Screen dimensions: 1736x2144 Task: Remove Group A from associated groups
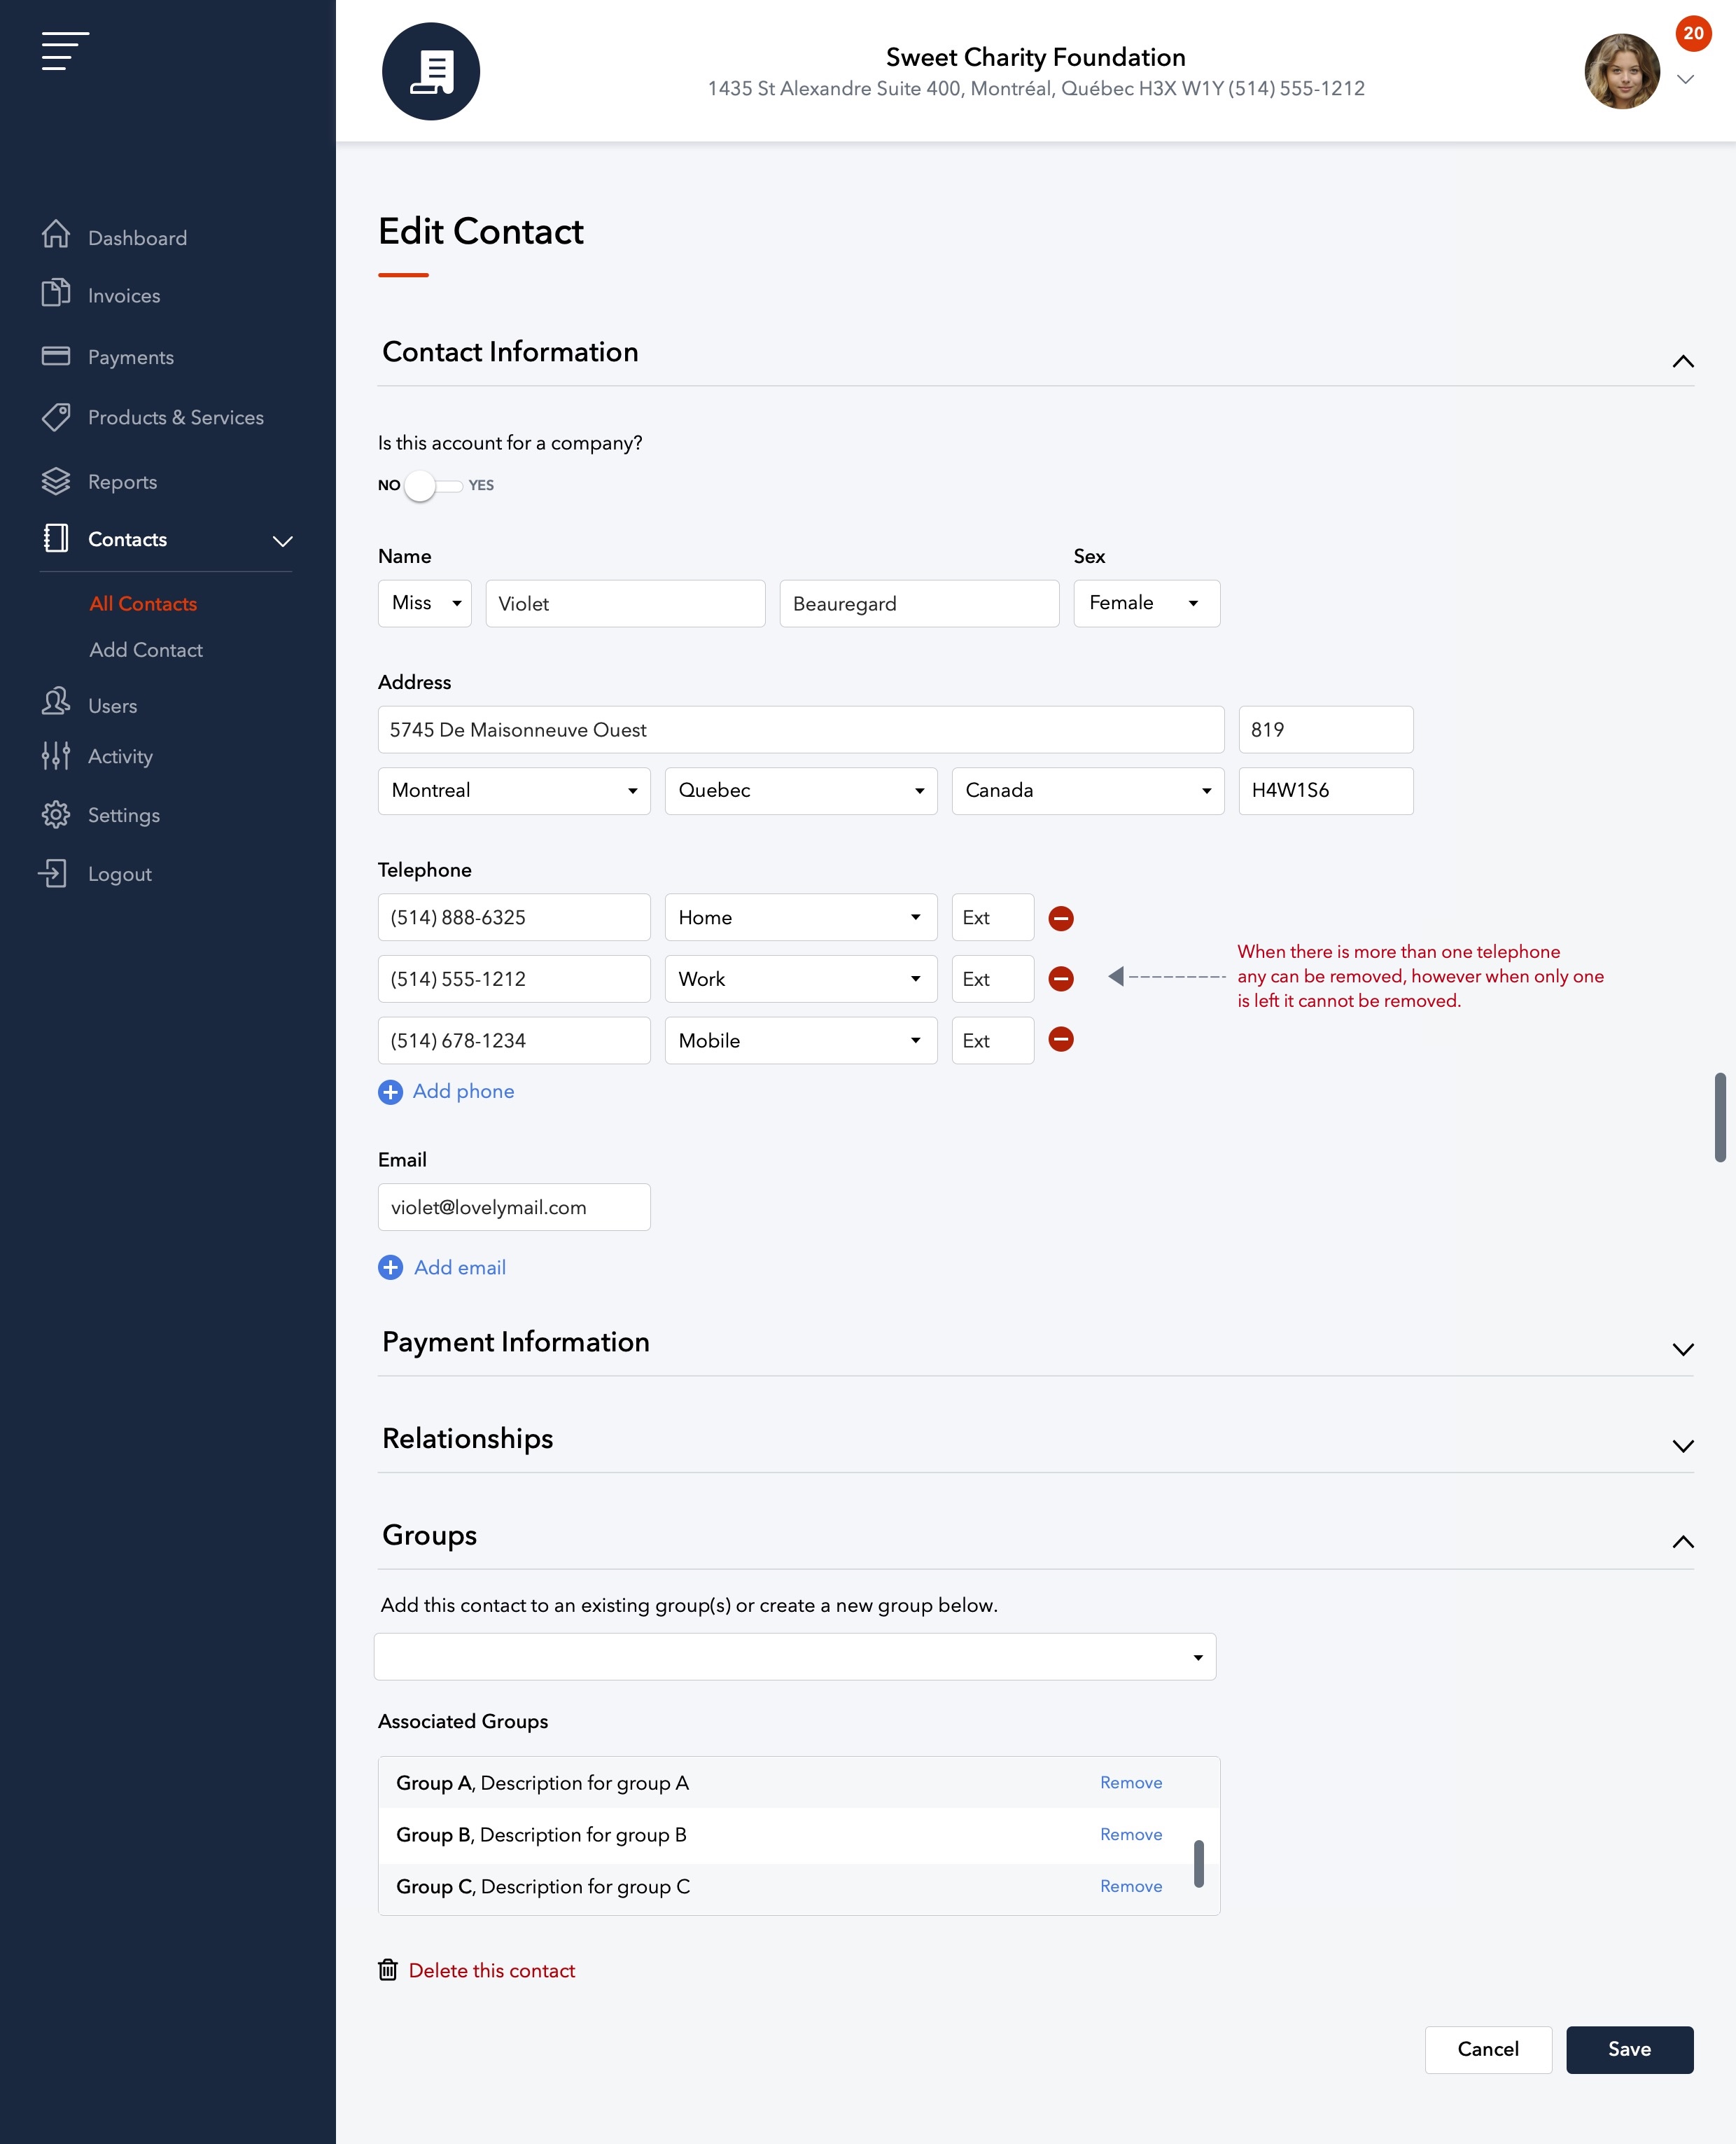pyautogui.click(x=1131, y=1783)
